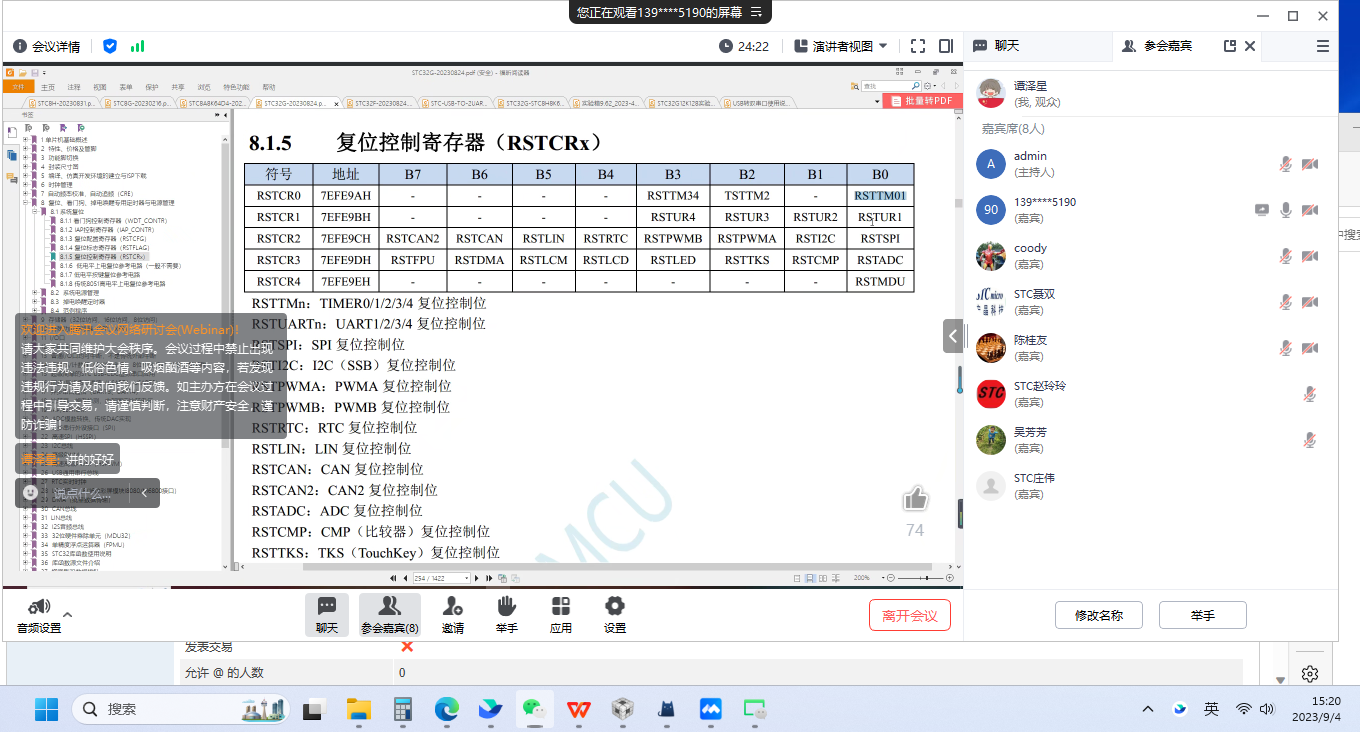Collapse the side panel with the arrow handle
This screenshot has height=732, width=1360.
954,336
